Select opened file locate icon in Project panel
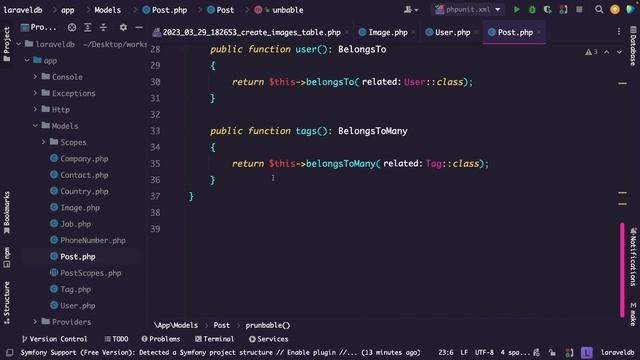The image size is (640, 360). pos(72,27)
